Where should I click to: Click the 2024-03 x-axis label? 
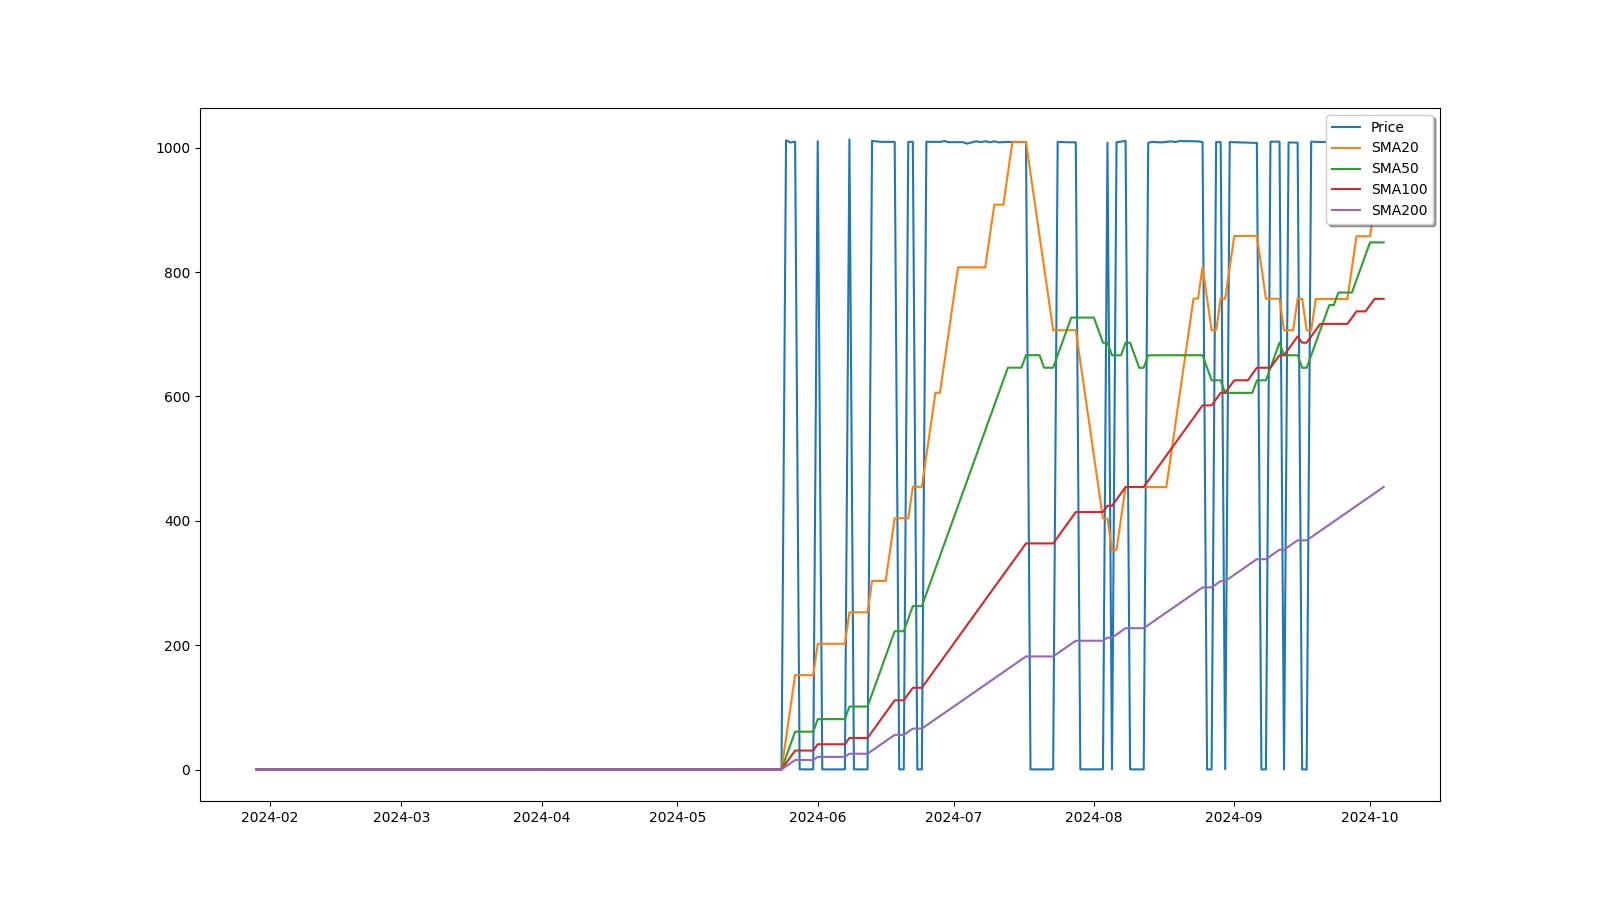[401, 817]
